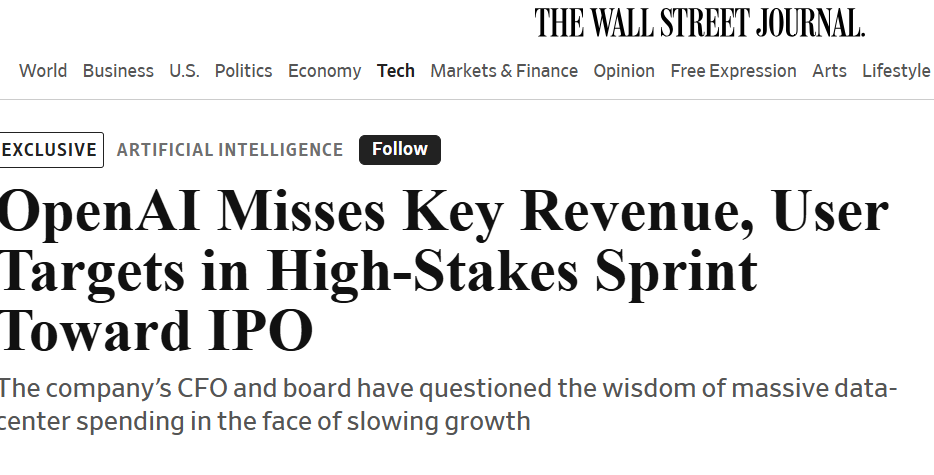This screenshot has width=934, height=475.
Task: Go to the Business section
Action: (118, 71)
